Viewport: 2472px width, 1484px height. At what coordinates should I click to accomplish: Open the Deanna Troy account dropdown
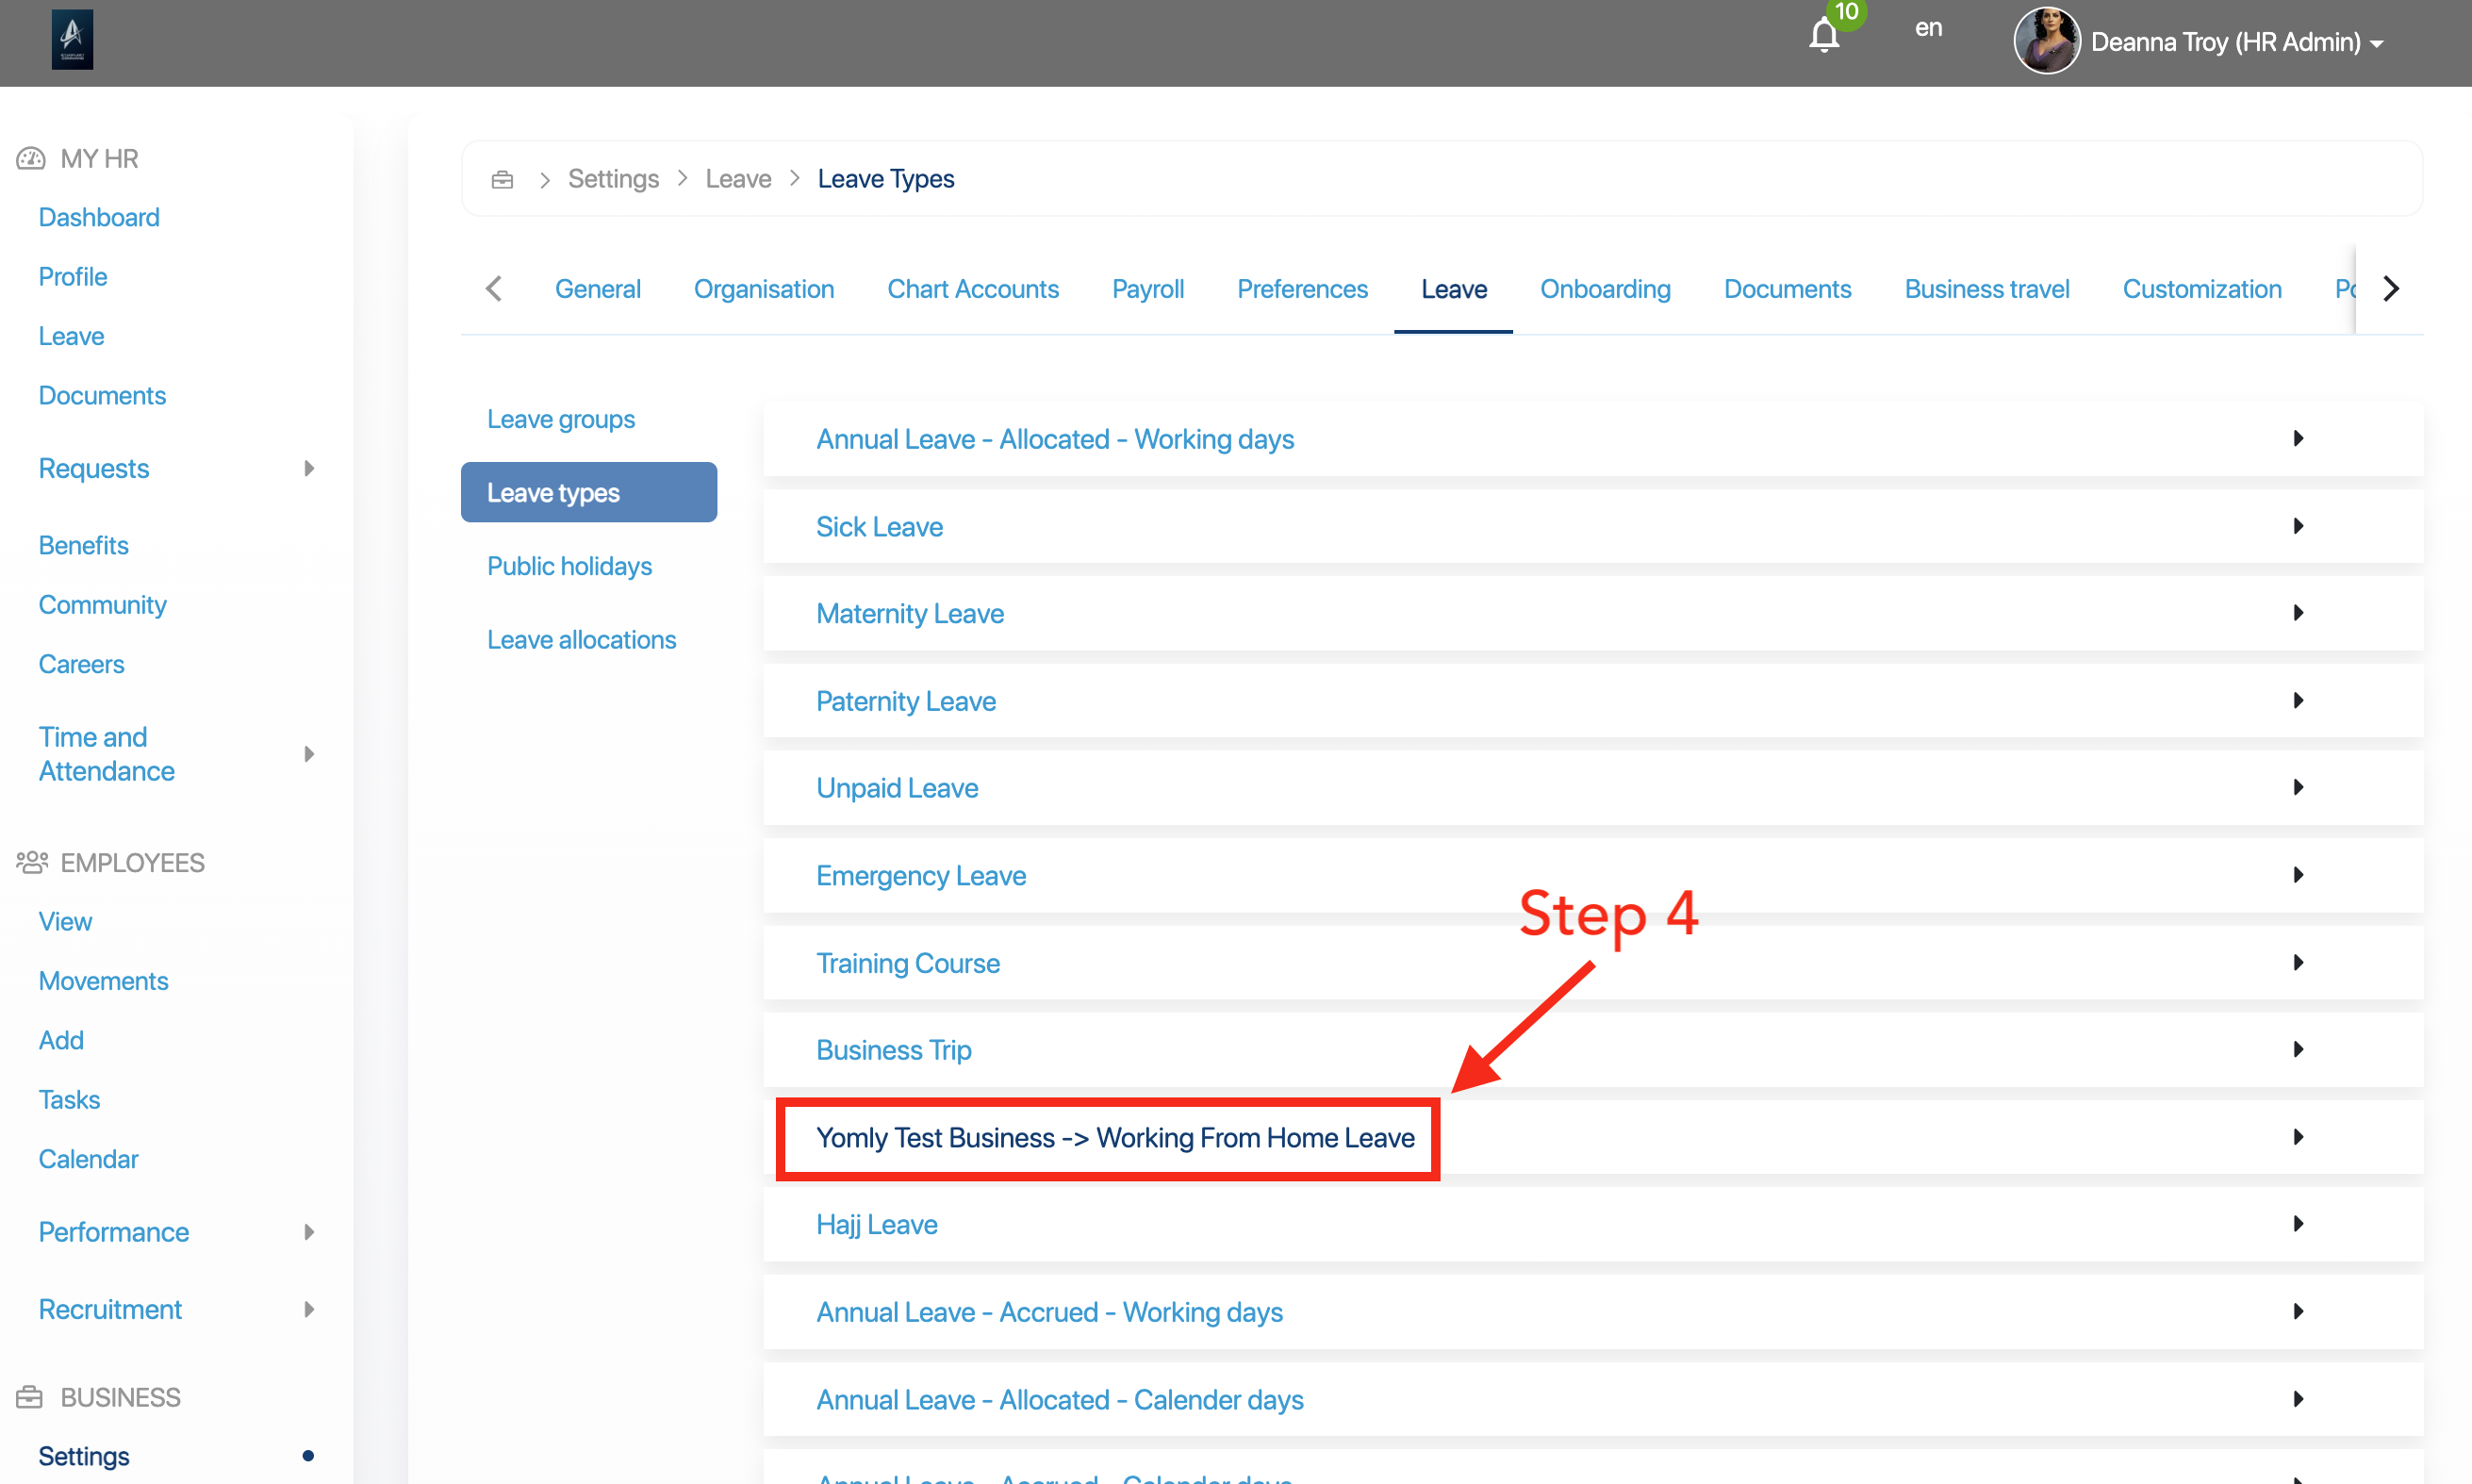click(x=2378, y=42)
